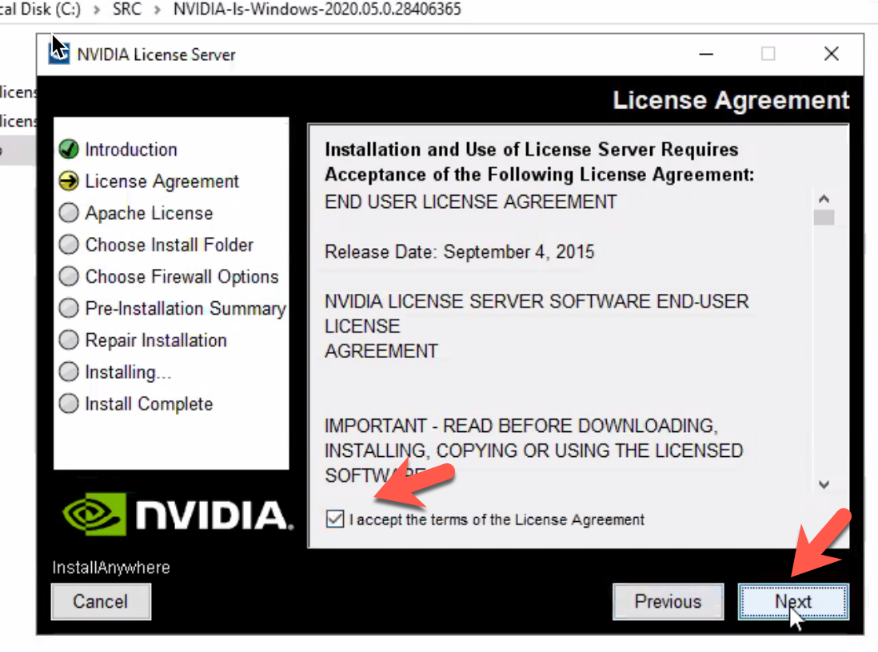Image resolution: width=878 pixels, height=652 pixels.
Task: Click the Release Date: September 4, 2015 text
Action: tap(459, 252)
